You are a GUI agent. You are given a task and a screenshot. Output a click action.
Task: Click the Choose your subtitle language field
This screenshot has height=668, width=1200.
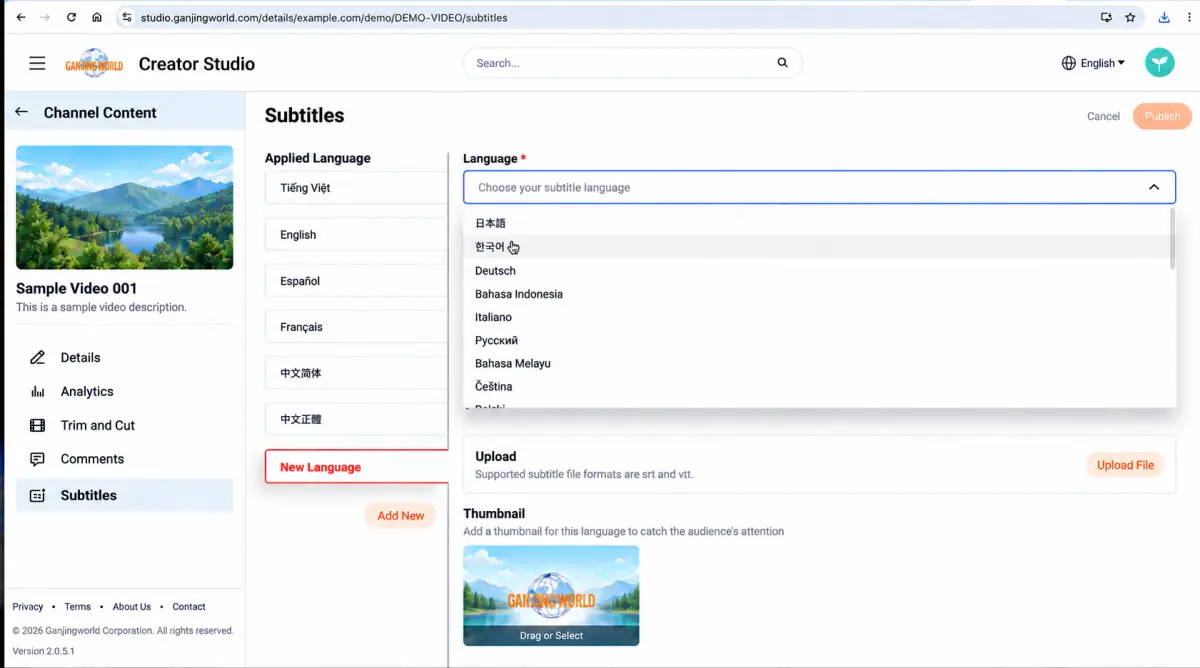point(819,187)
